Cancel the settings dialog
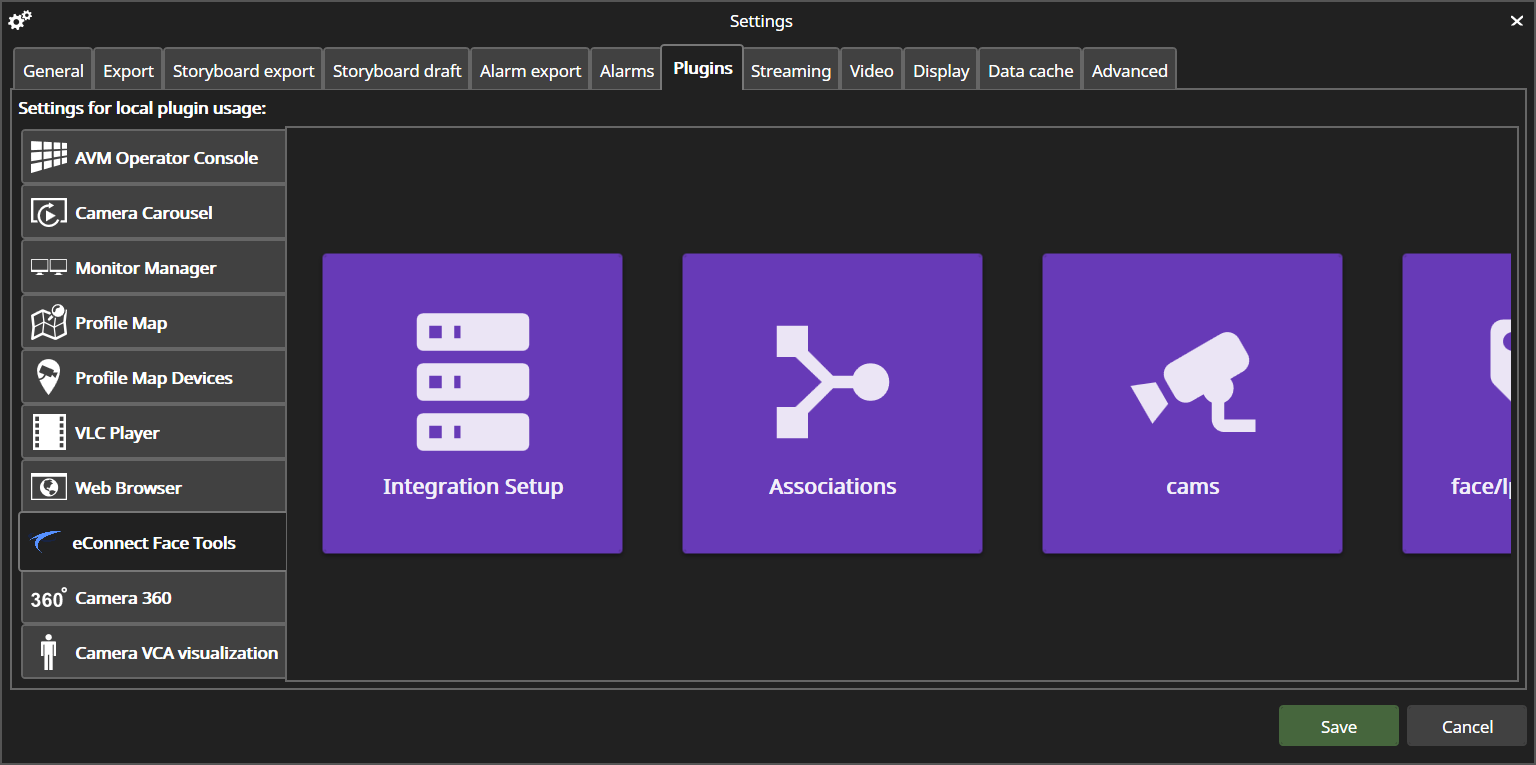The width and height of the screenshot is (1536, 765). coord(1467,726)
